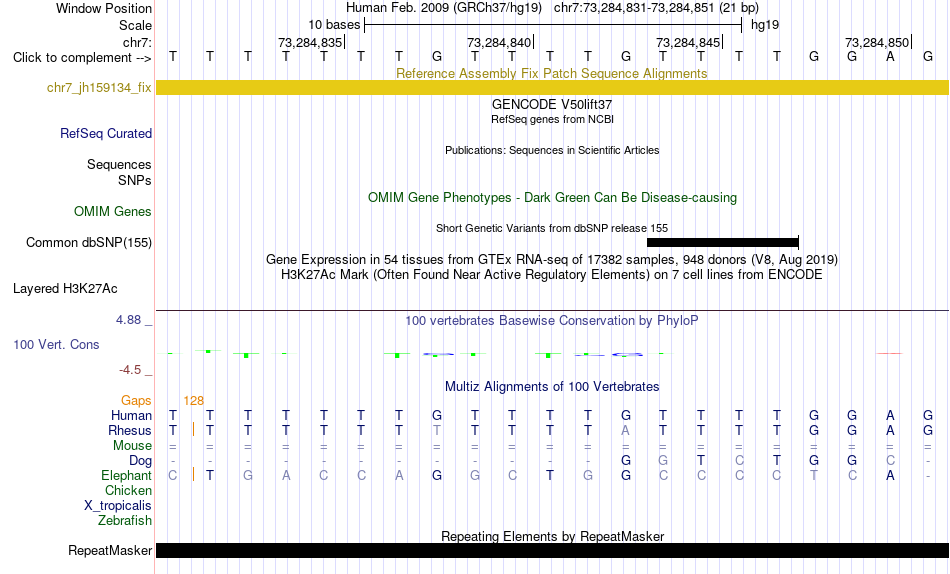
Task: Click 'Repeating Elements by RepeatMasker' title
Action: pyautogui.click(x=553, y=536)
